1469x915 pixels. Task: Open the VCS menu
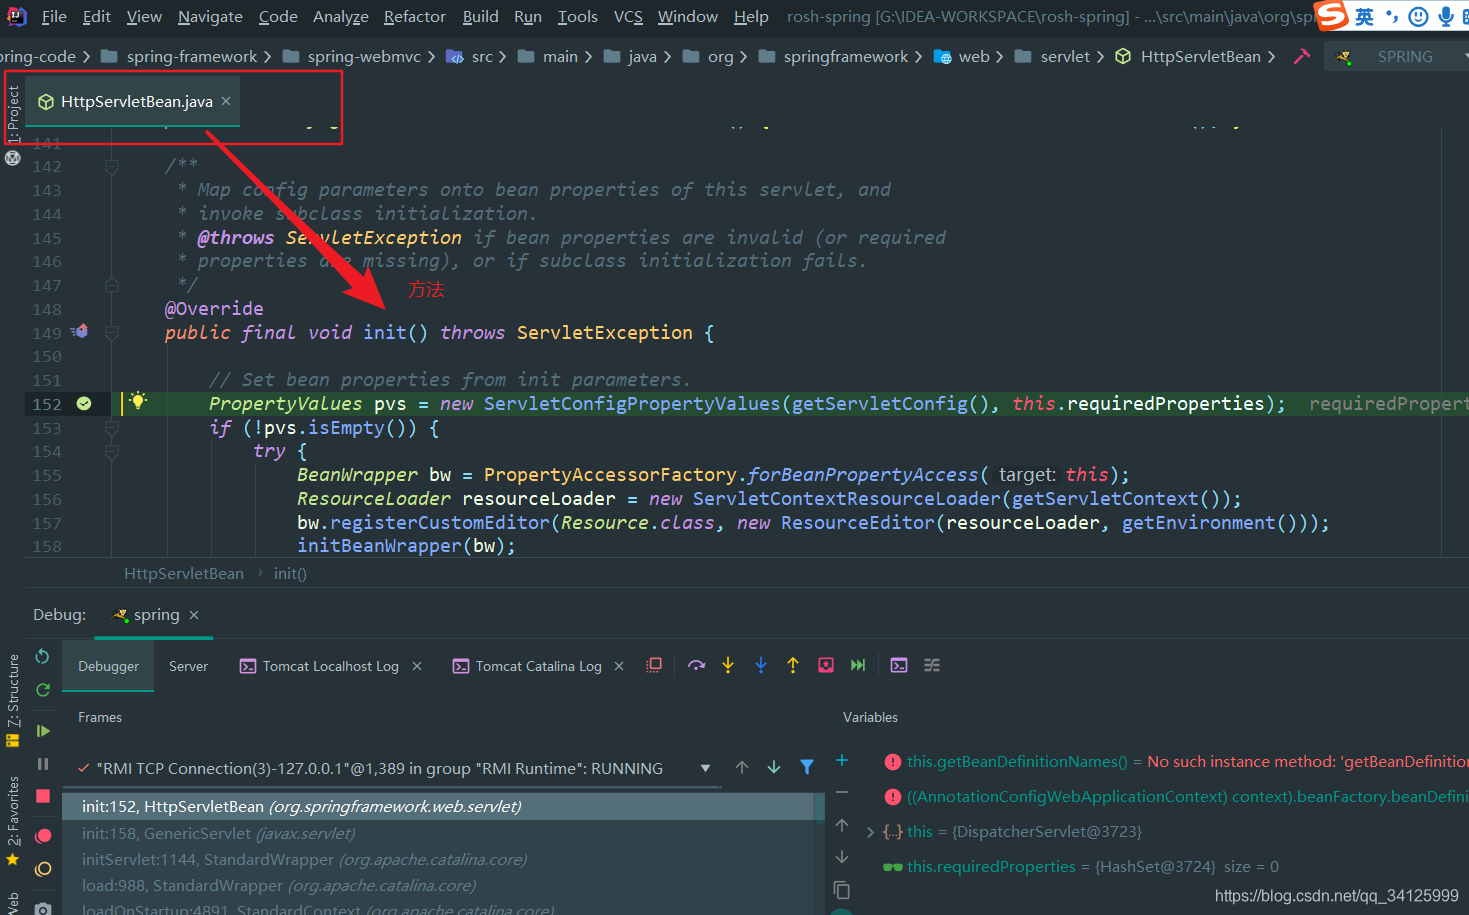[628, 16]
